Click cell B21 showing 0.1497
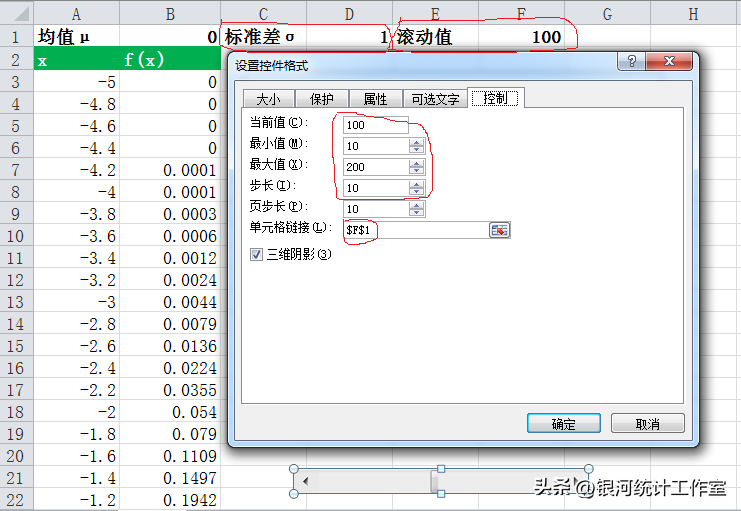 click(170, 477)
